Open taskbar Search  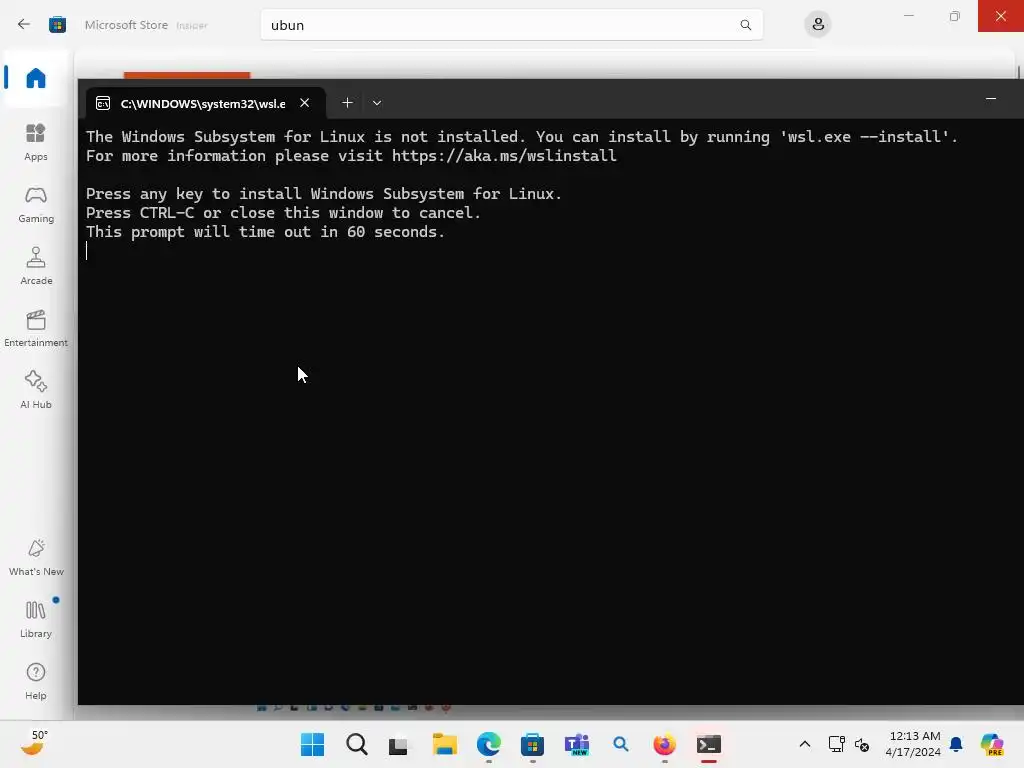(357, 744)
